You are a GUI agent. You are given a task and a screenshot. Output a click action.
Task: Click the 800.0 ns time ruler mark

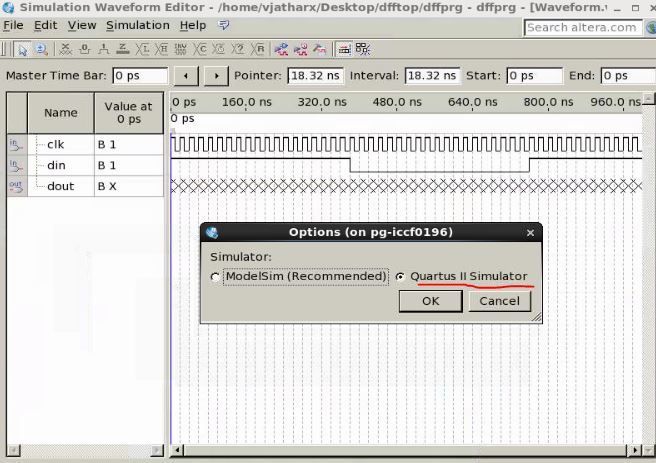coord(548,102)
